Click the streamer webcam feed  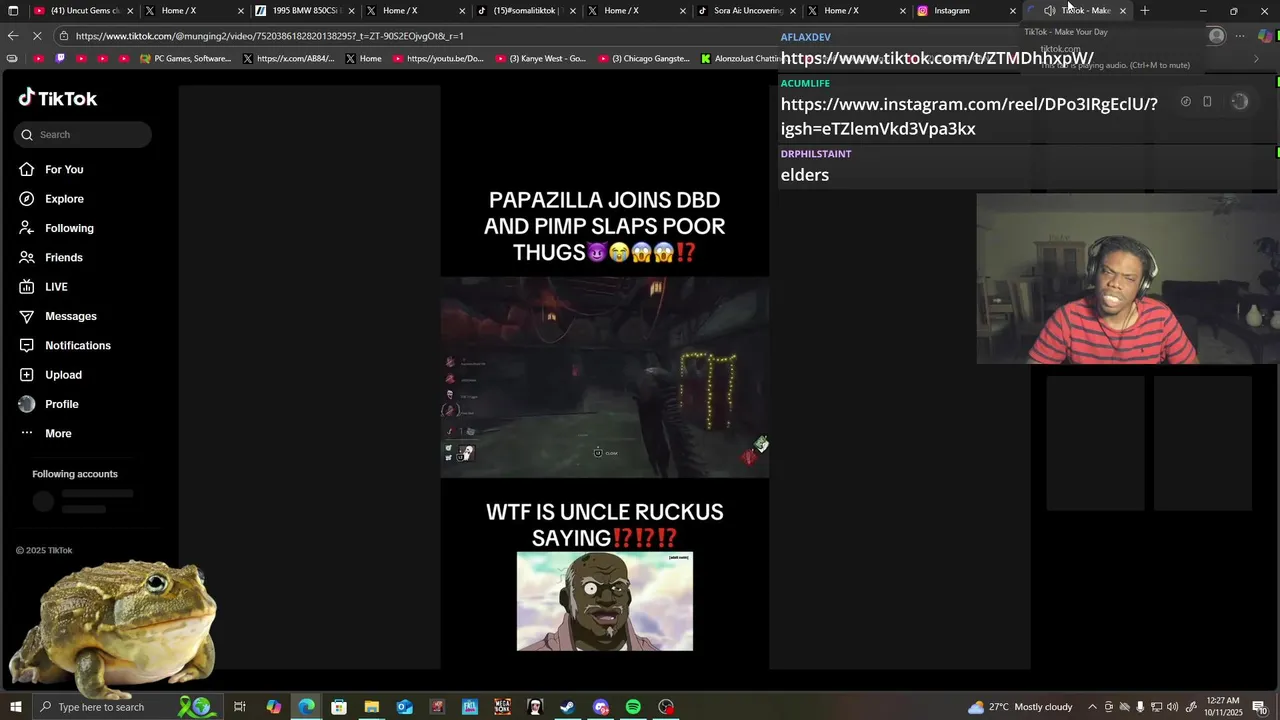point(1128,279)
